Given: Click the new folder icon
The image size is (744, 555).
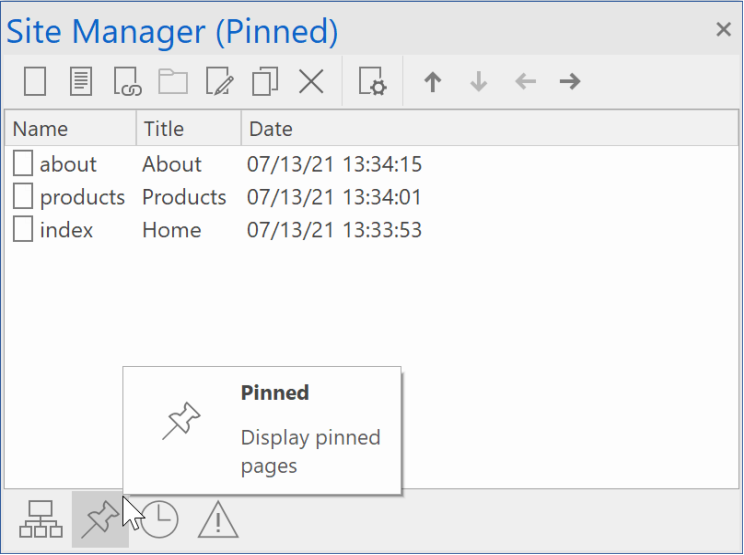Looking at the screenshot, I should pos(173,82).
